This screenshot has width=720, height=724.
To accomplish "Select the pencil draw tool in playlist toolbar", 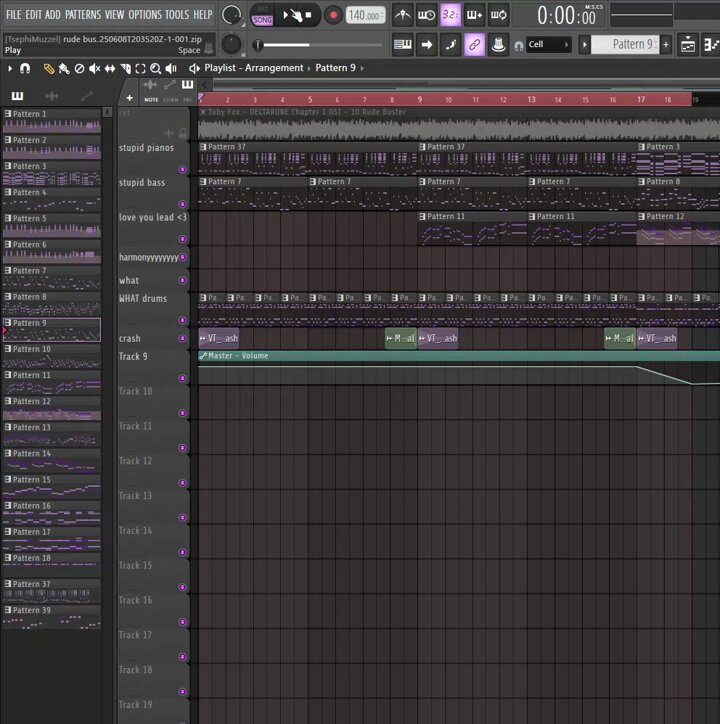I will 48,69.
